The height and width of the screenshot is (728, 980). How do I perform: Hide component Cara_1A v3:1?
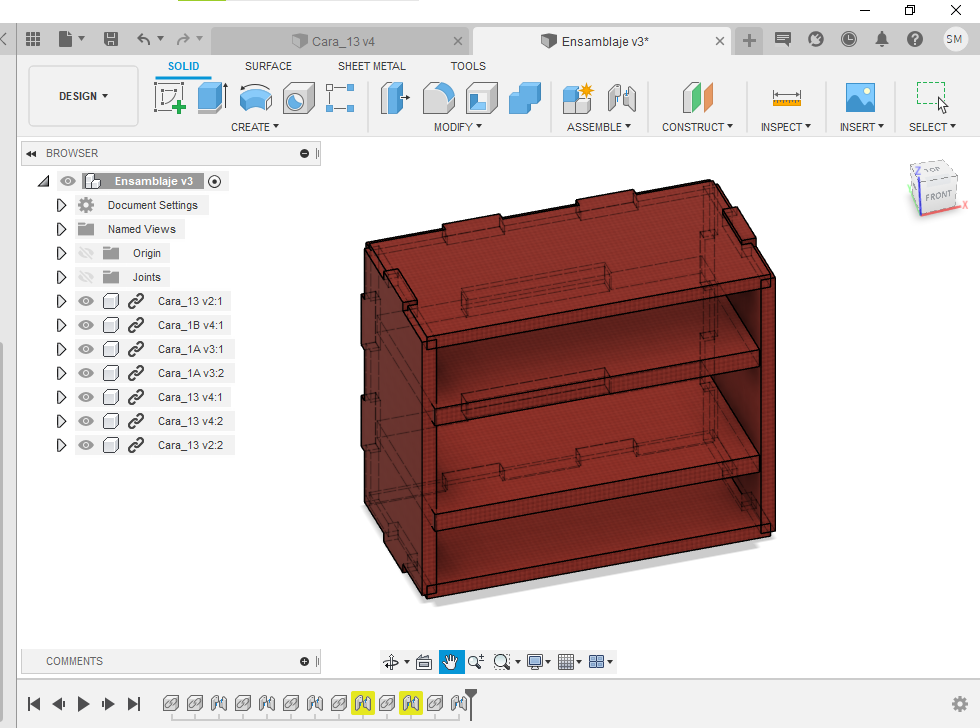86,349
